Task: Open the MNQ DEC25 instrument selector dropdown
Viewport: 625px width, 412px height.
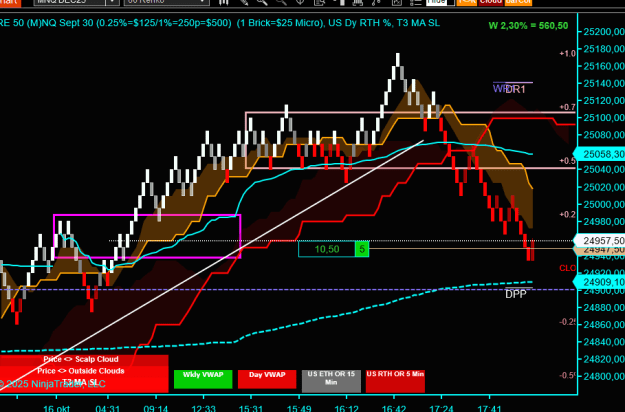Action: (x=113, y=2)
